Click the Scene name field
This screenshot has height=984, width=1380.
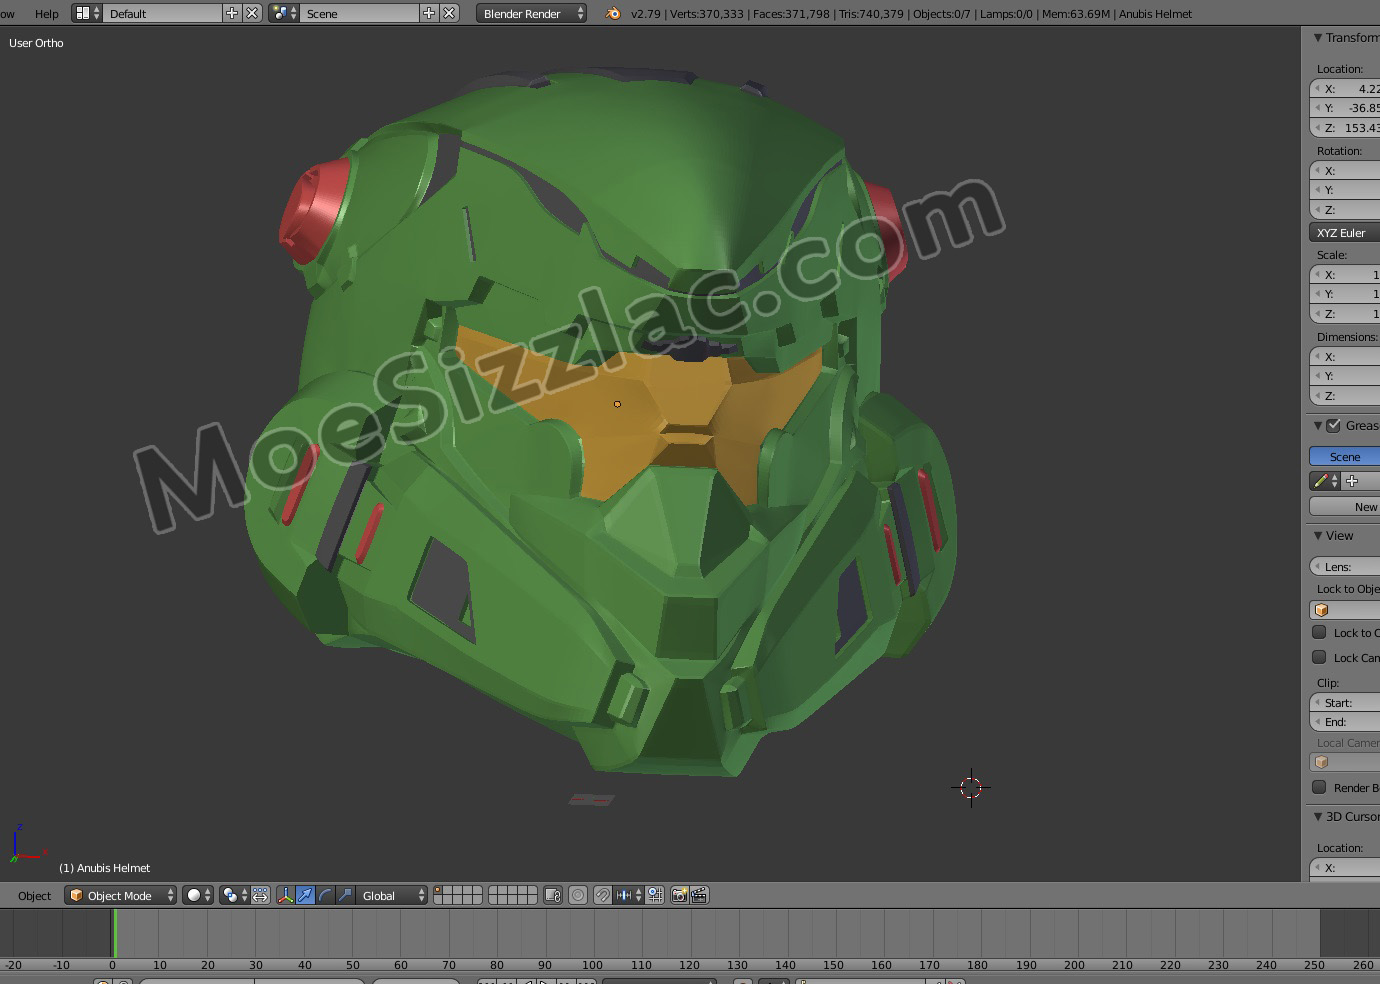click(x=359, y=13)
